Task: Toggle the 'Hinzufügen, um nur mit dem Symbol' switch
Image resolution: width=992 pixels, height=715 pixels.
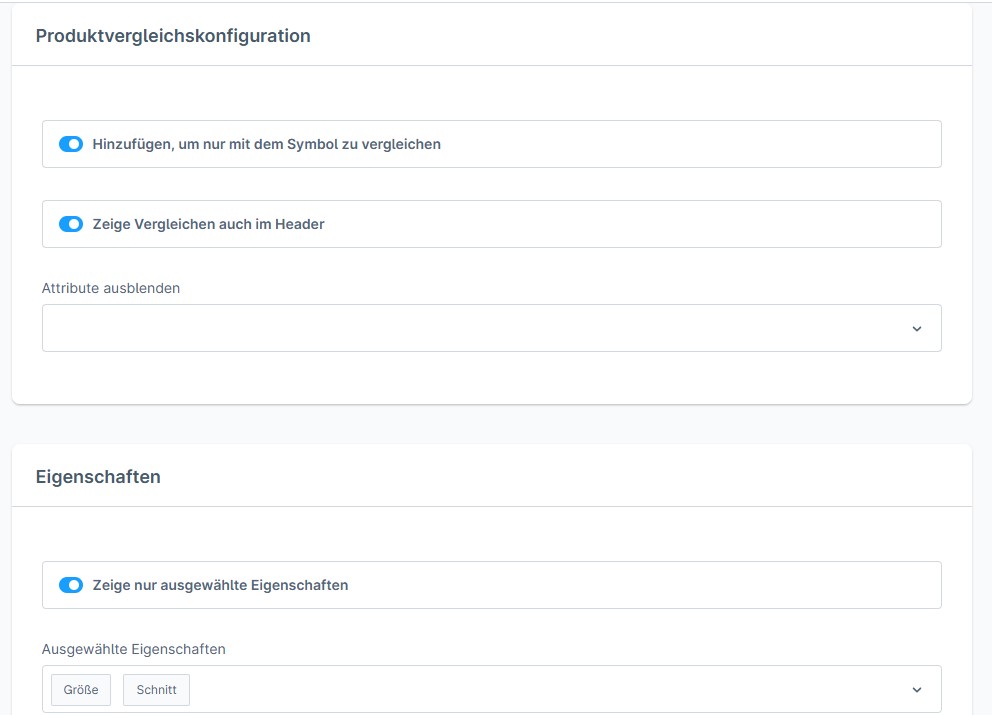Action: (71, 144)
